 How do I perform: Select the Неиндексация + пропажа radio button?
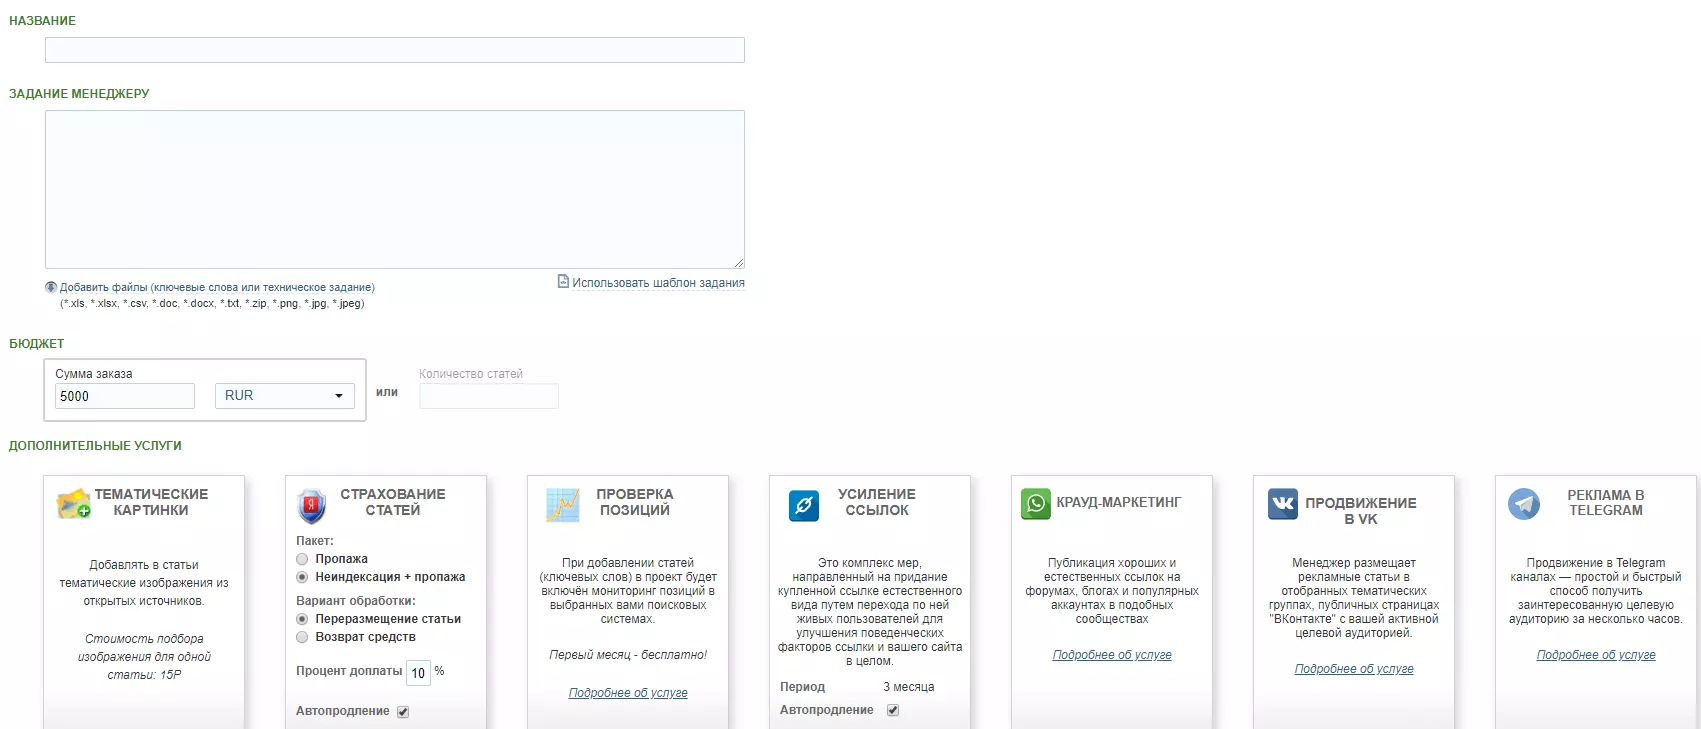point(302,577)
